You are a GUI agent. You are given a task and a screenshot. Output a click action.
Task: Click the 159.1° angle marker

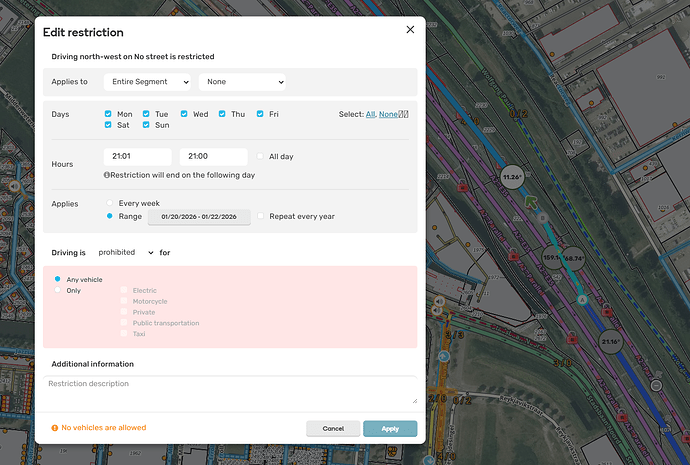click(549, 257)
